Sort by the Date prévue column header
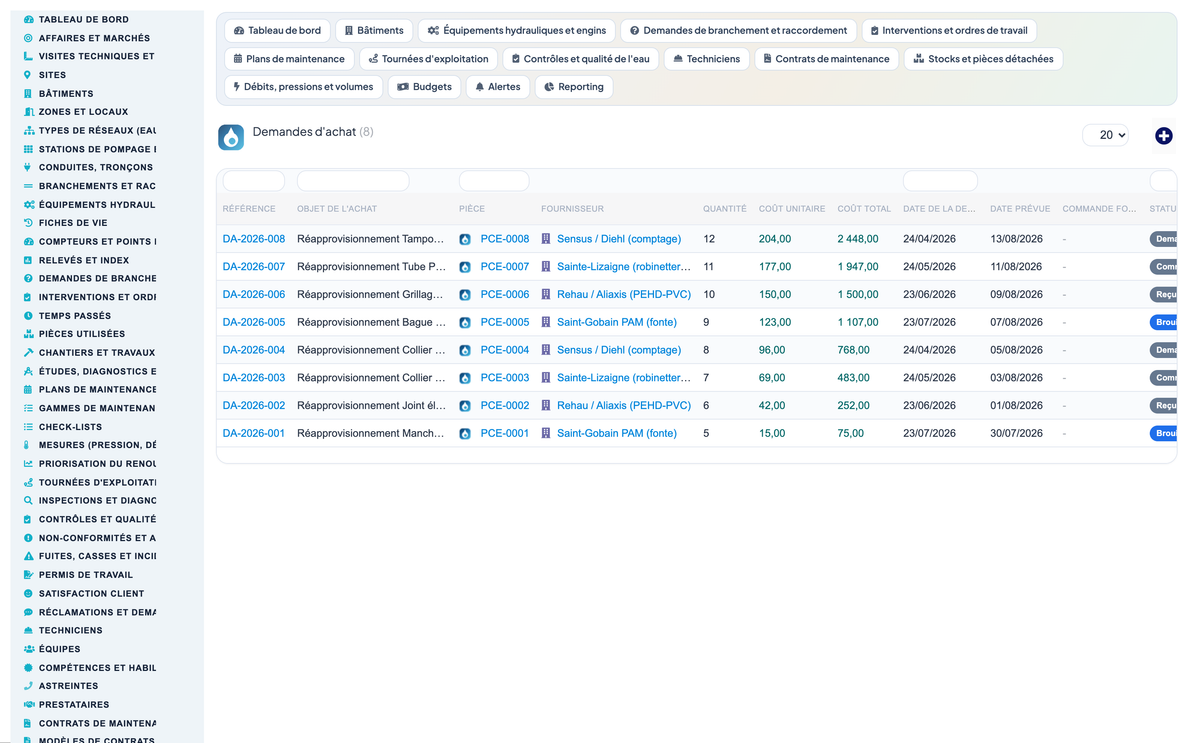Image resolution: width=1200 pixels, height=743 pixels. 1020,209
